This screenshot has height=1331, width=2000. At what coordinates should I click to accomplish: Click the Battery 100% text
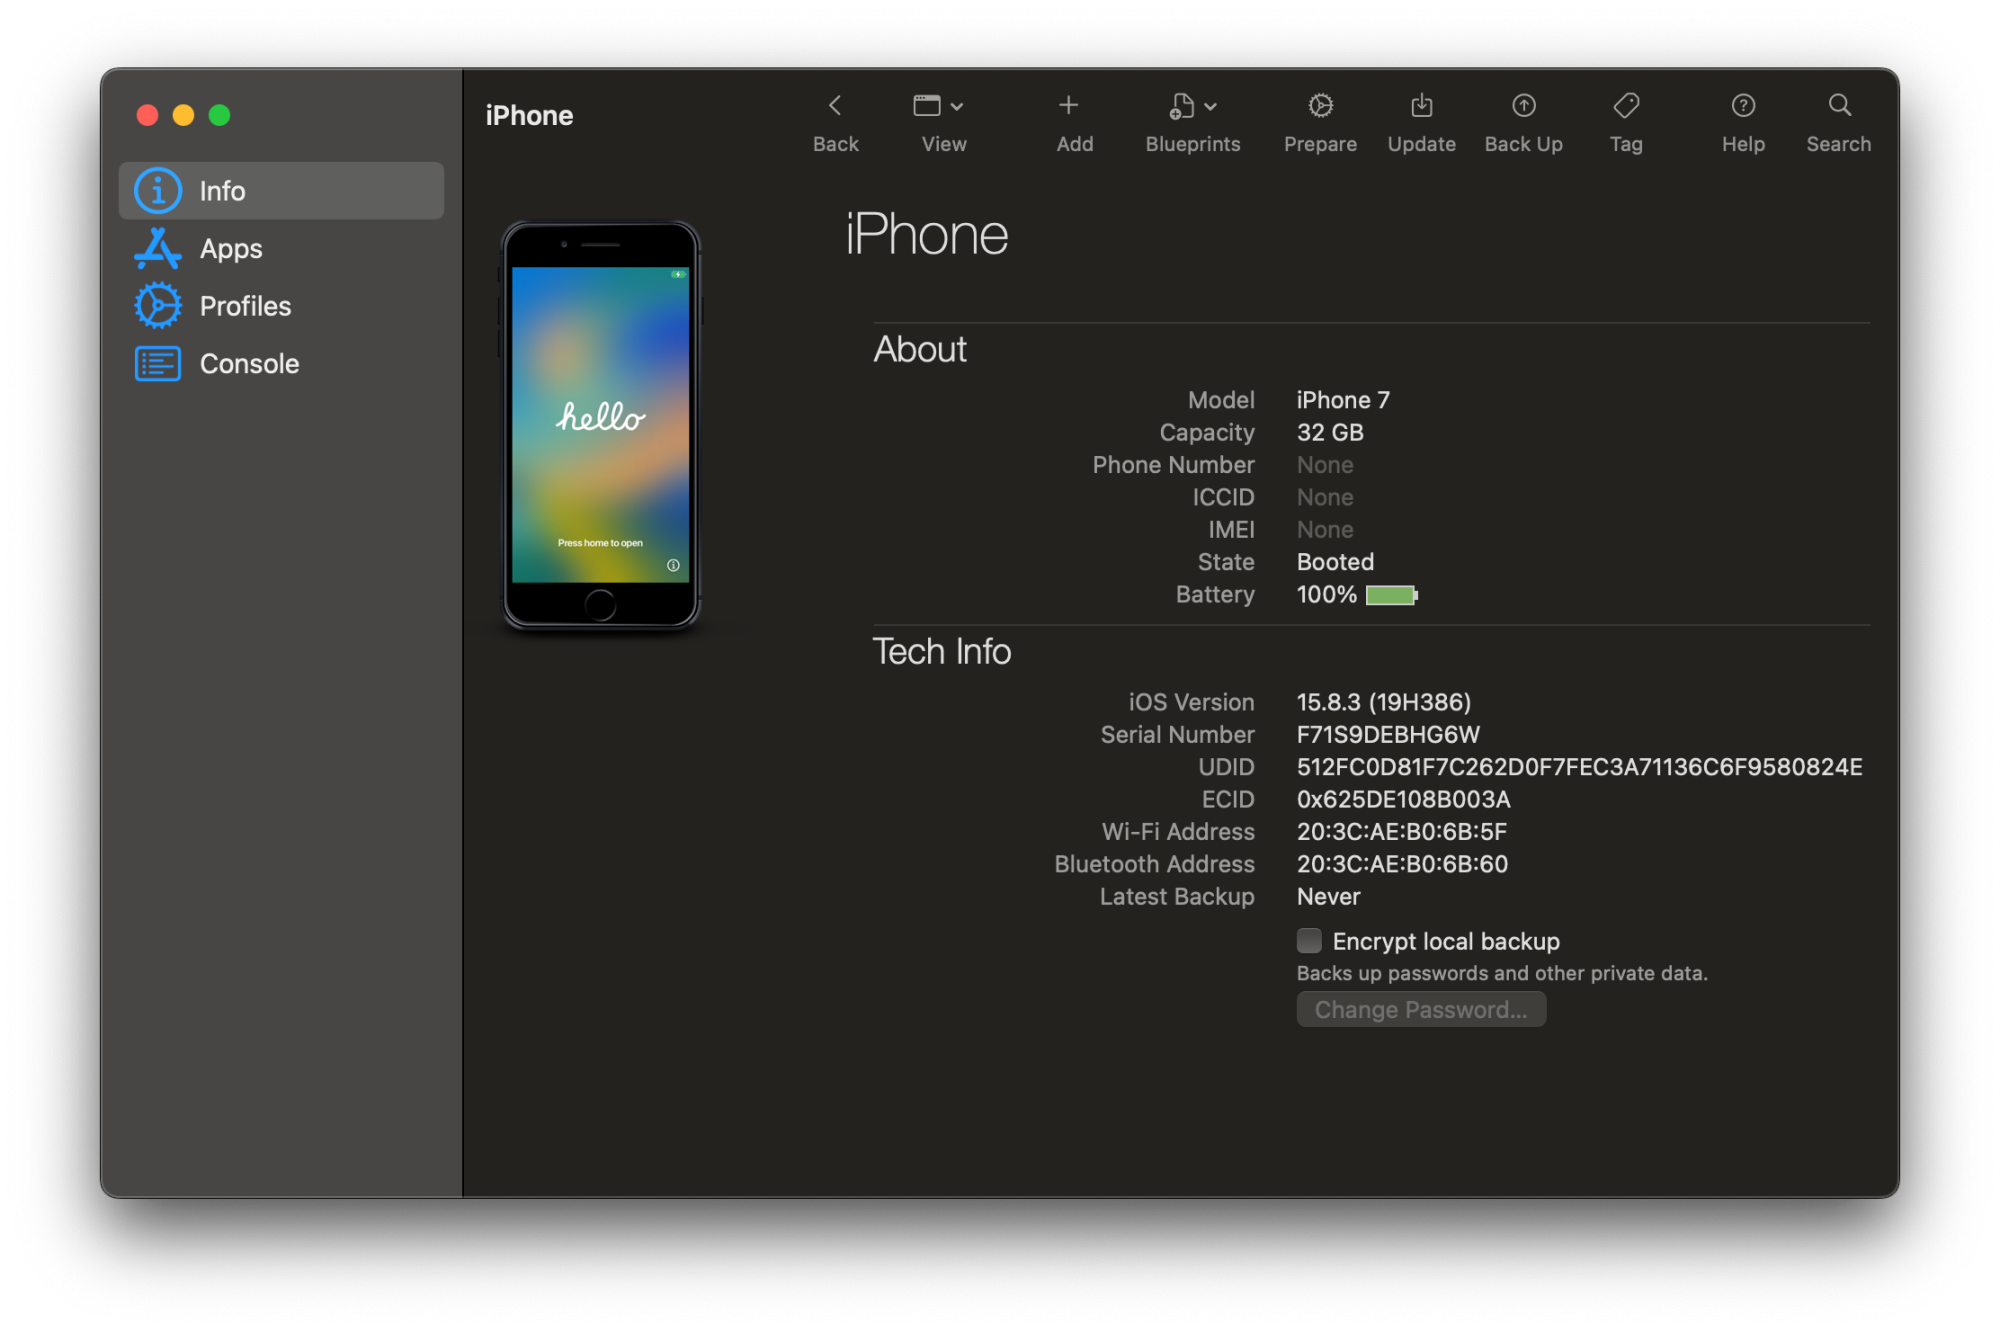pyautogui.click(x=1326, y=595)
